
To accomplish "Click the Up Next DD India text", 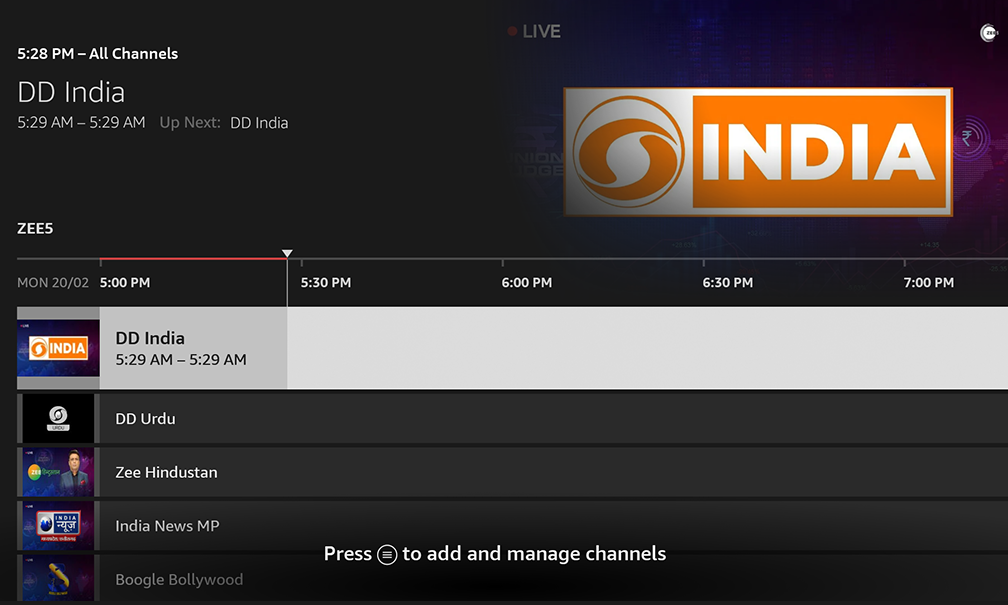I will point(224,122).
